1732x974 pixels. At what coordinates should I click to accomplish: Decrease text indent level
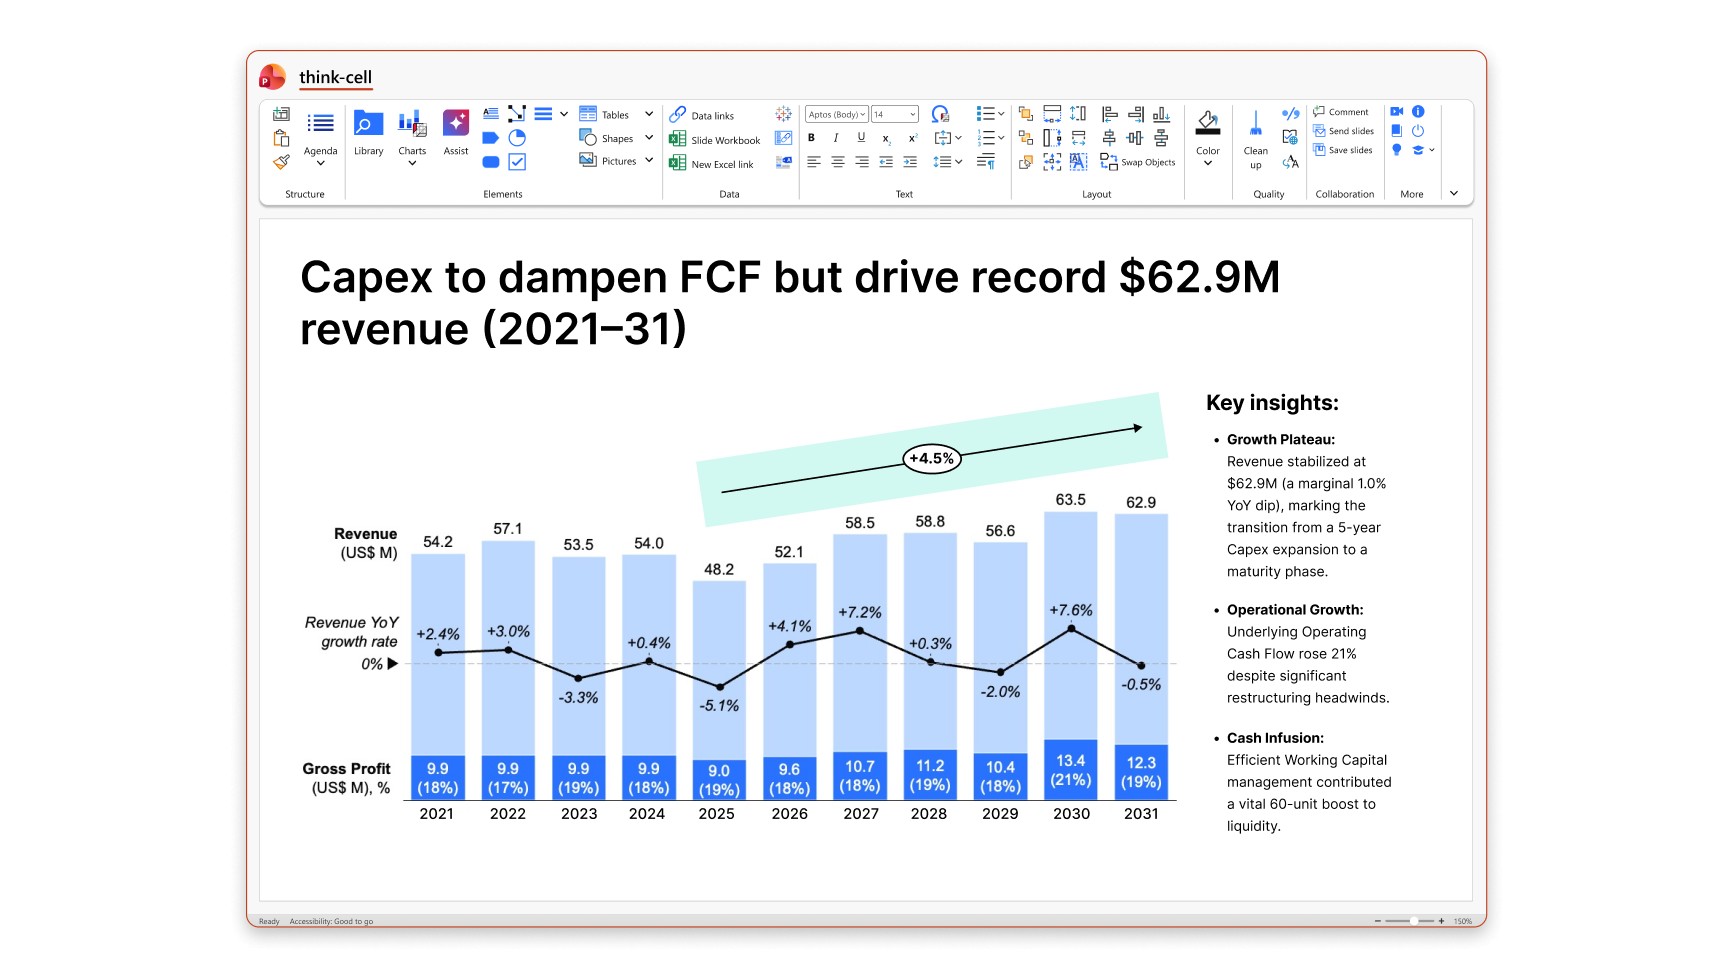coord(886,162)
